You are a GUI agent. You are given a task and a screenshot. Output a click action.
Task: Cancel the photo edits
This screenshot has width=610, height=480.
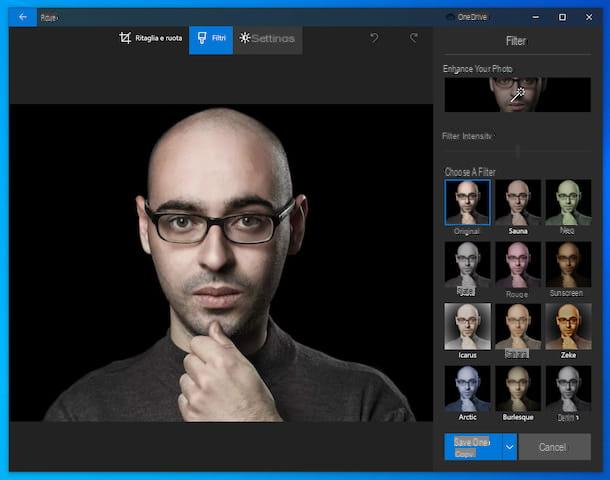[x=555, y=447]
